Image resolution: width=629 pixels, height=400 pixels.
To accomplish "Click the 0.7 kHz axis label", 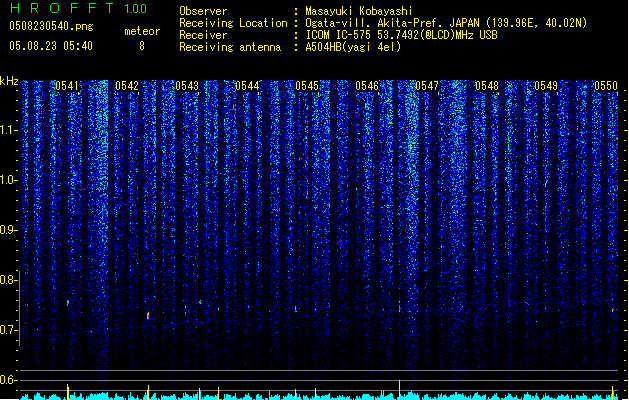I will (x=8, y=330).
